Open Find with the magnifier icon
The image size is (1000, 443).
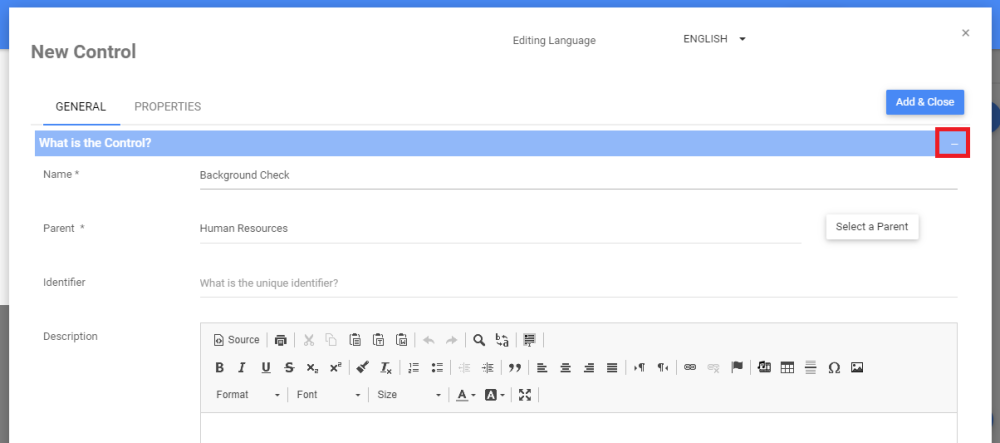(479, 340)
